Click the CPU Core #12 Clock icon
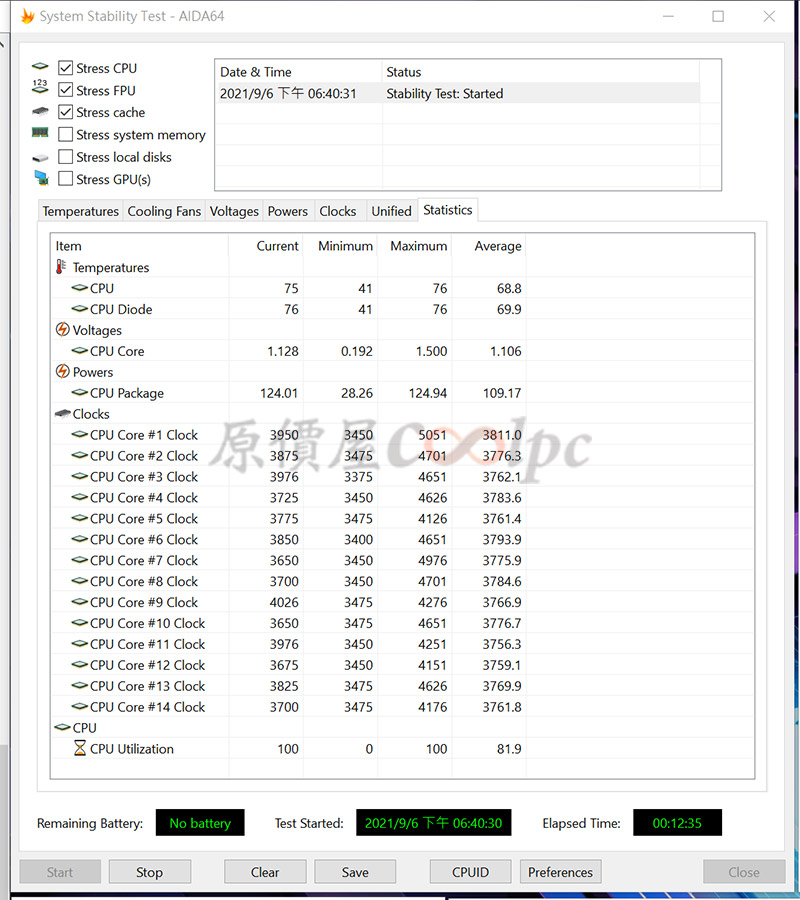800x900 pixels. click(79, 665)
